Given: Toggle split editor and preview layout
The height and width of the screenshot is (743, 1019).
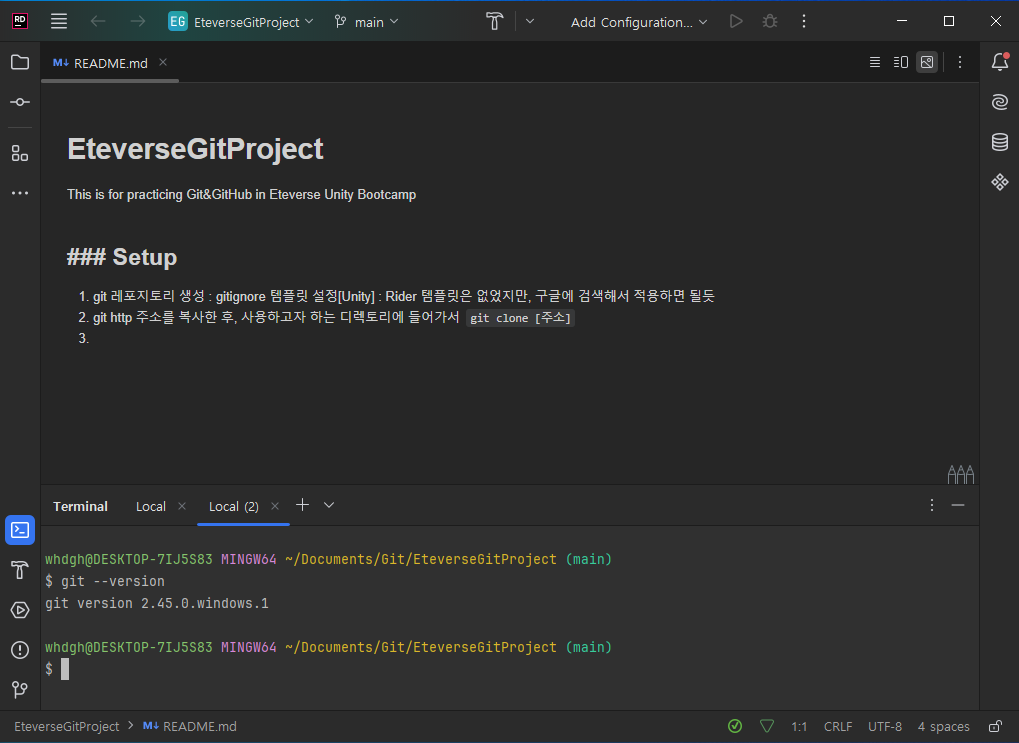Looking at the screenshot, I should [899, 61].
